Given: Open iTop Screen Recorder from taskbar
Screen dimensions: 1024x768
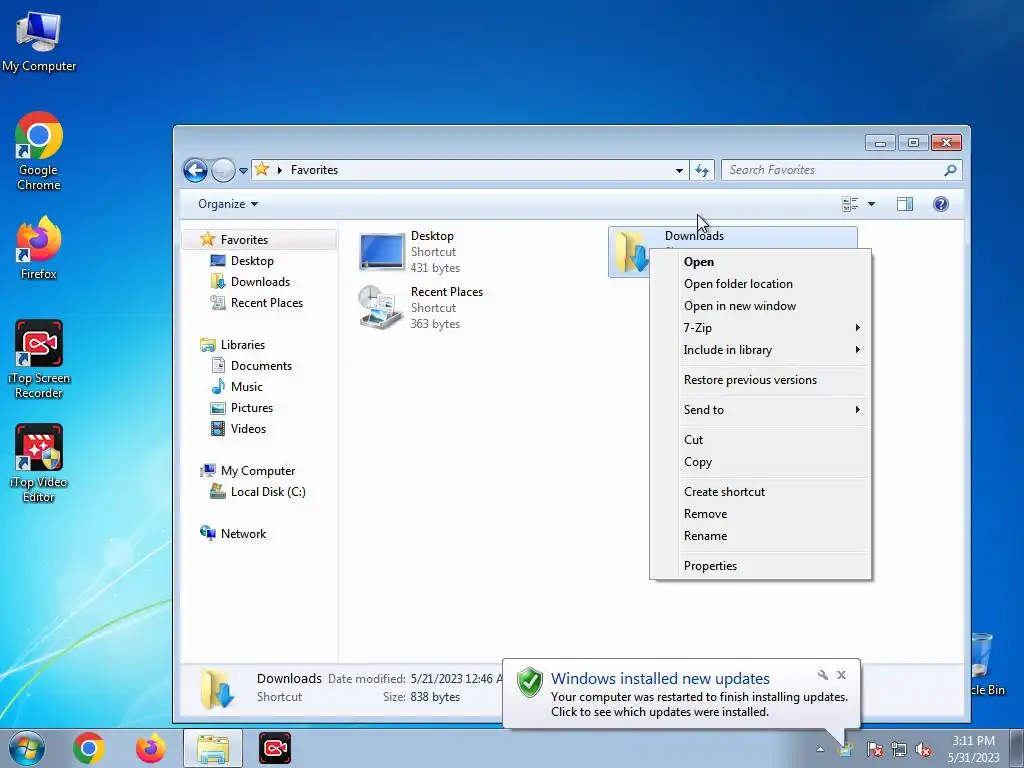Looking at the screenshot, I should (x=275, y=748).
